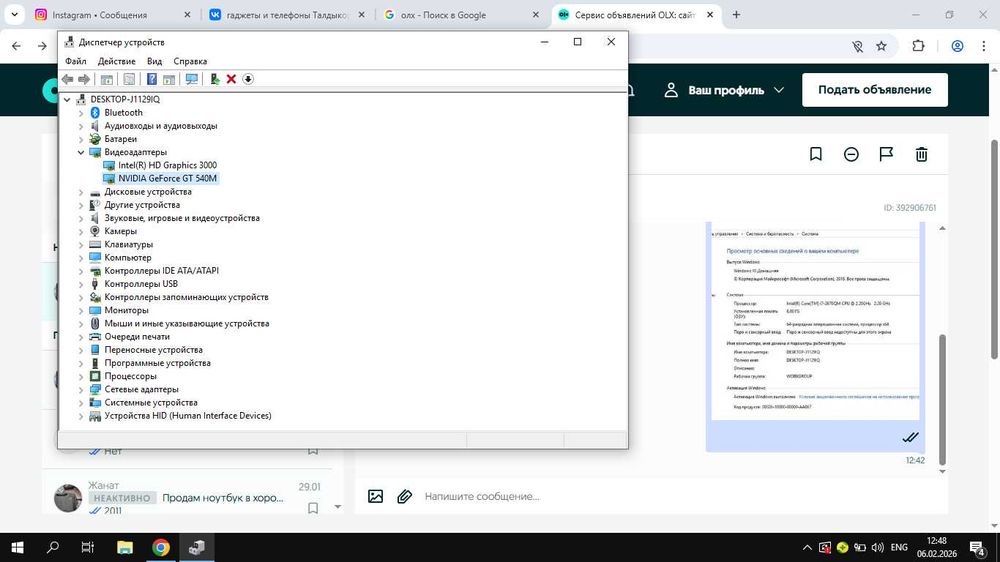
Task: Click the bookmark icon in OLX chat header
Action: point(816,154)
